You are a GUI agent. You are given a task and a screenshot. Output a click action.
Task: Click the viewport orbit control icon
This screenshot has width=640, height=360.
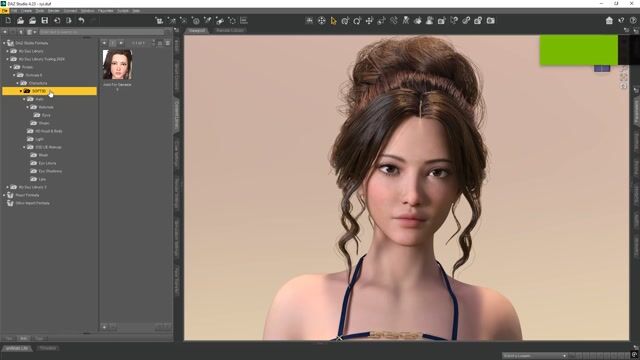623,69
